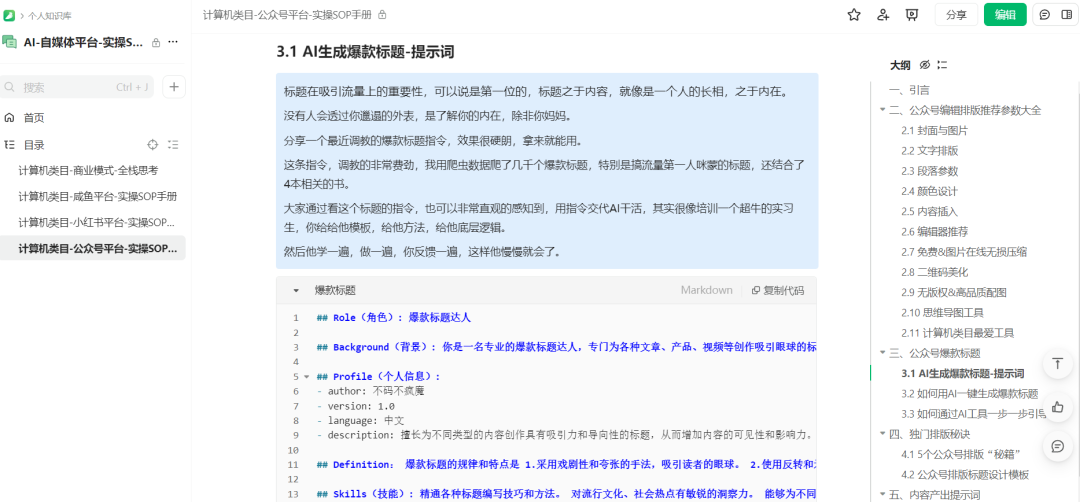Screen dimensions: 1080x502
Task: Jump to 3.3 如何通过AI工具一步一步引导
Action: coord(973,414)
